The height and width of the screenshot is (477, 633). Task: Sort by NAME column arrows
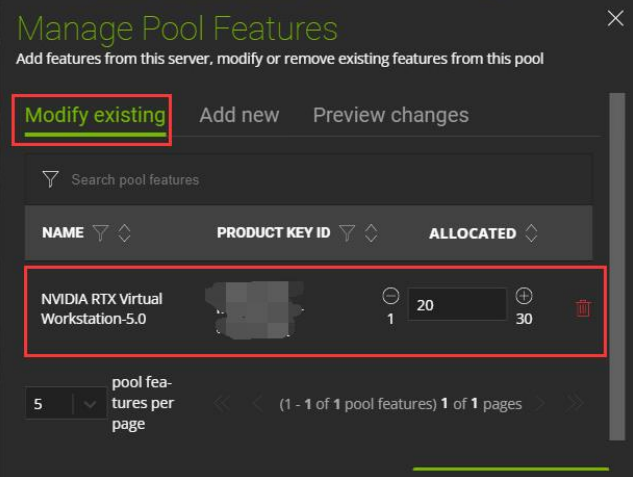click(124, 233)
